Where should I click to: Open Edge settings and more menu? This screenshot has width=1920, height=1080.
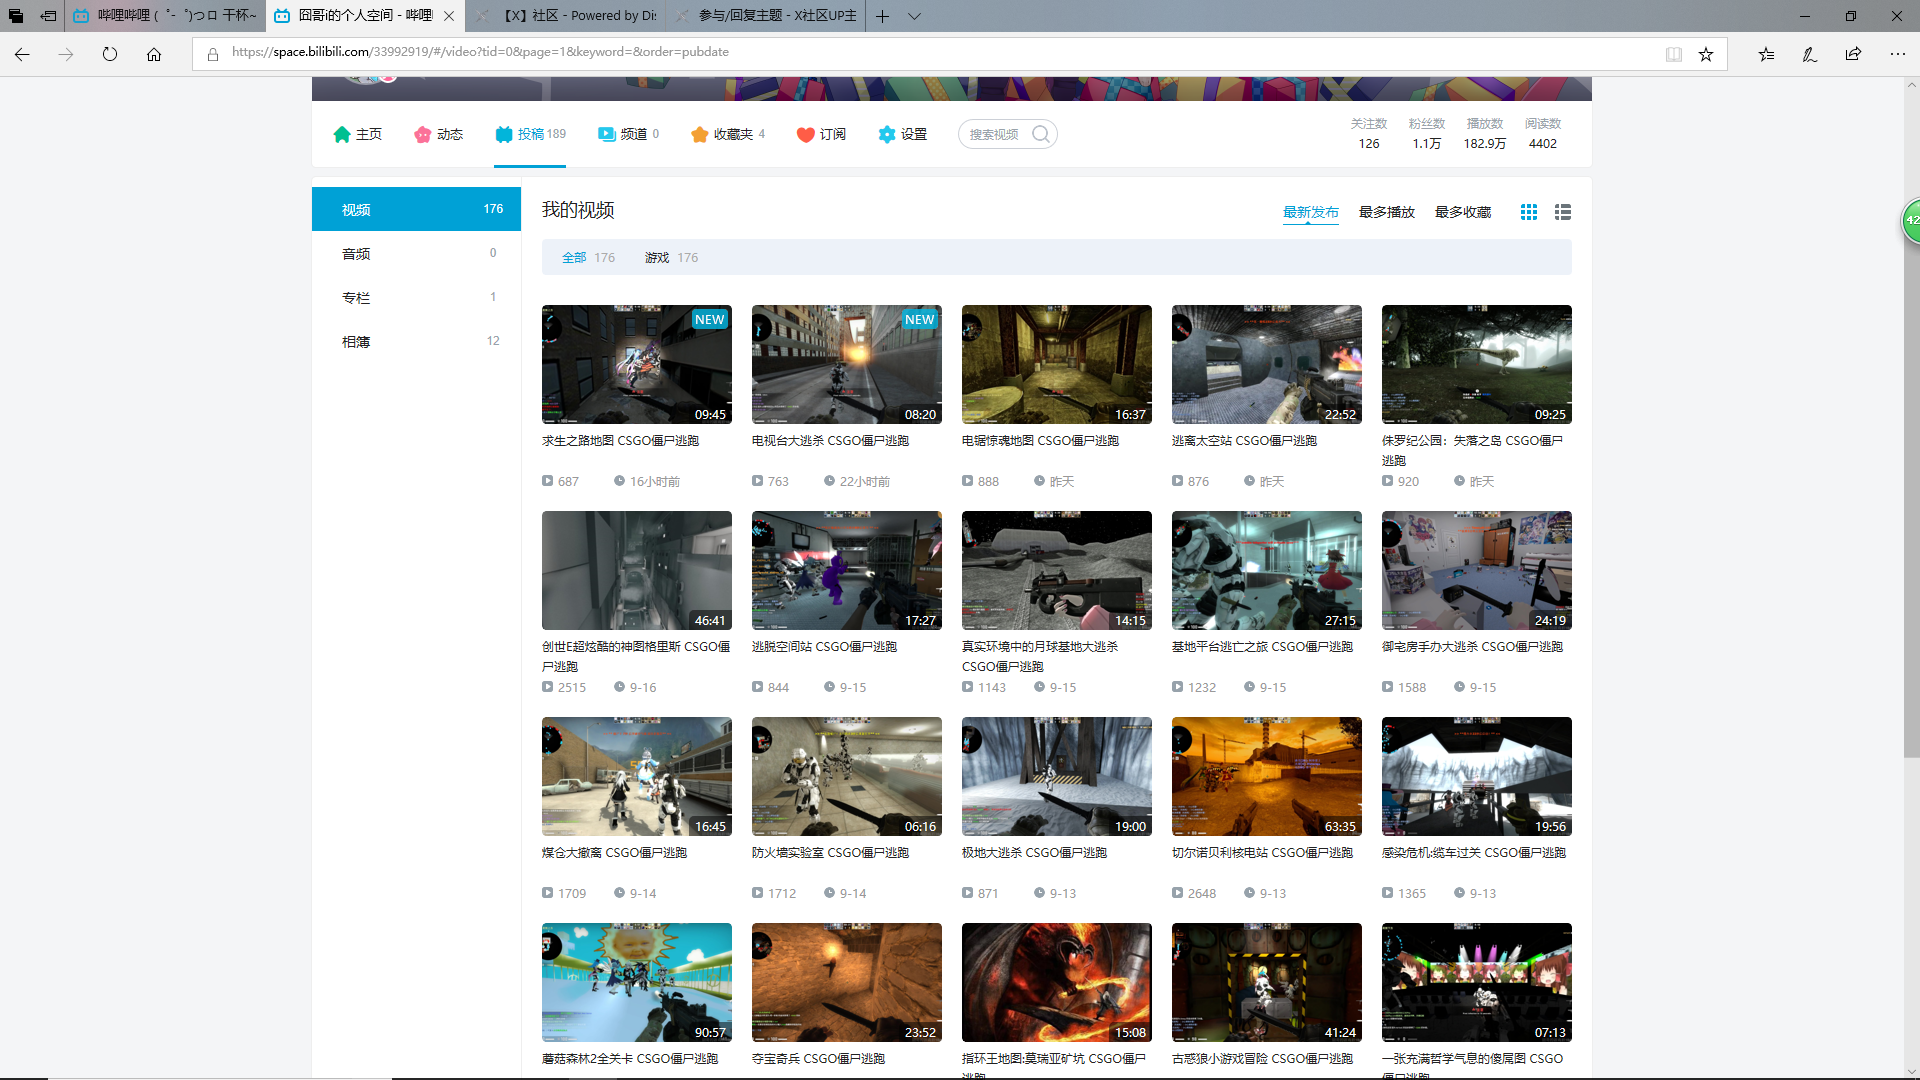[1897, 54]
